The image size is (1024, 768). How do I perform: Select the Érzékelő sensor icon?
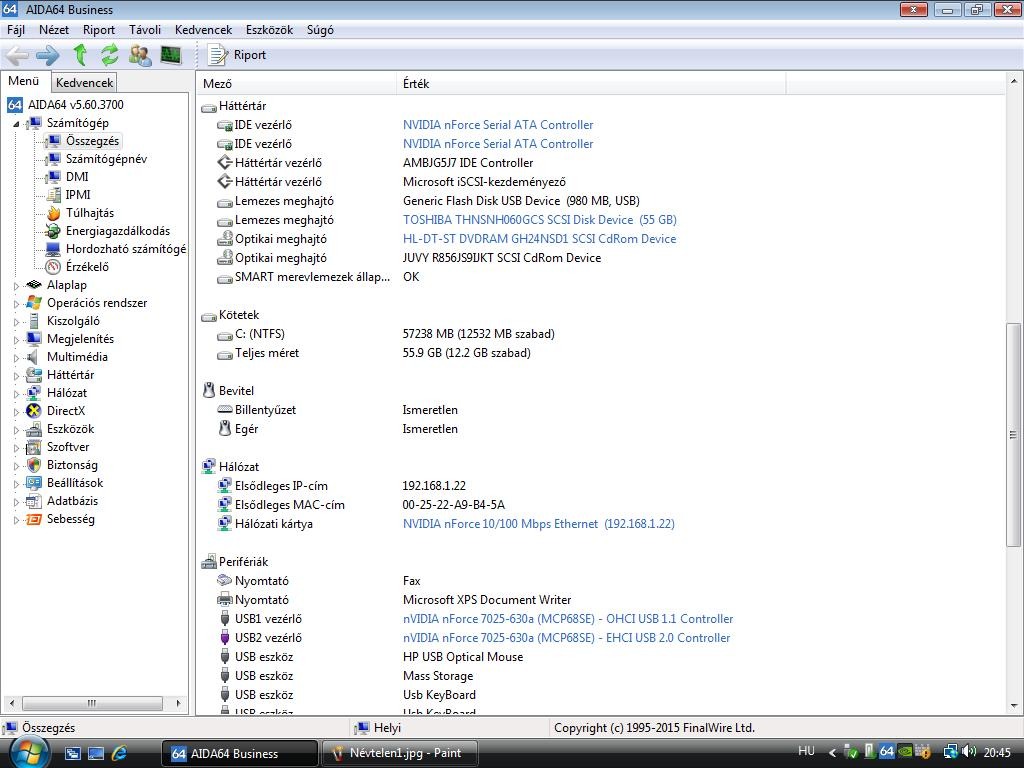click(x=53, y=266)
